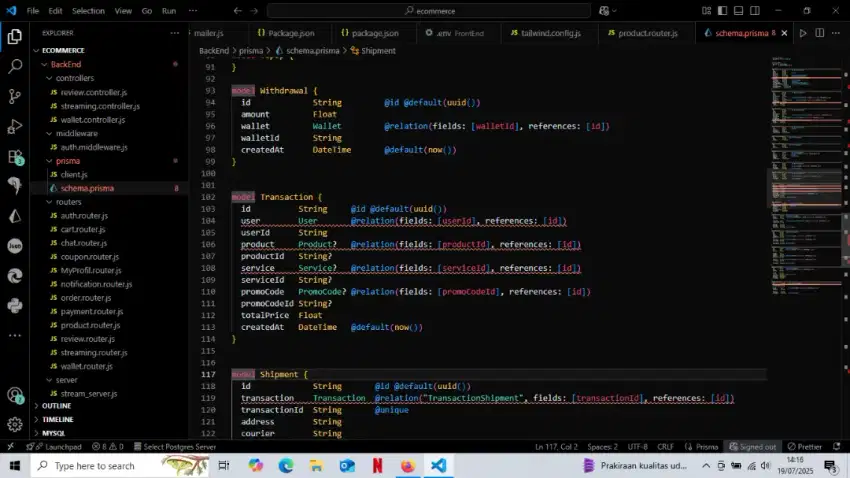Open the Manage settings gear
The width and height of the screenshot is (850, 478).
coord(15,424)
